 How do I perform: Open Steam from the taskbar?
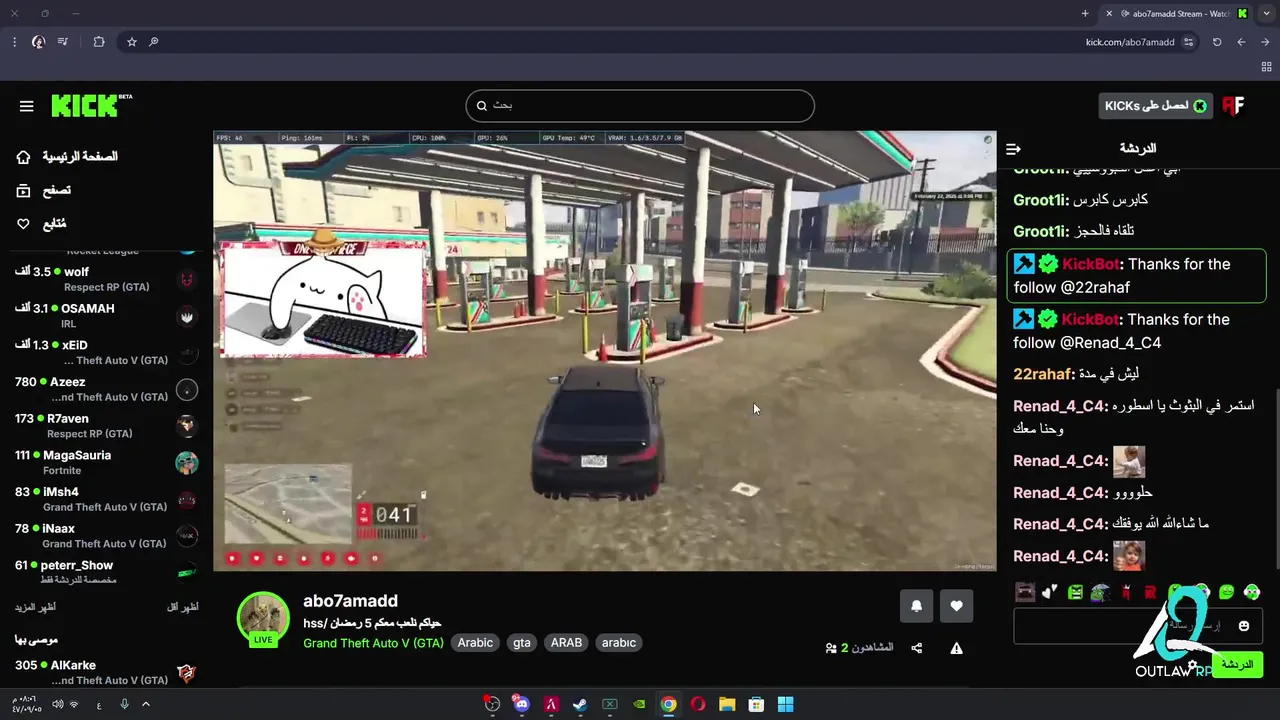pos(580,704)
